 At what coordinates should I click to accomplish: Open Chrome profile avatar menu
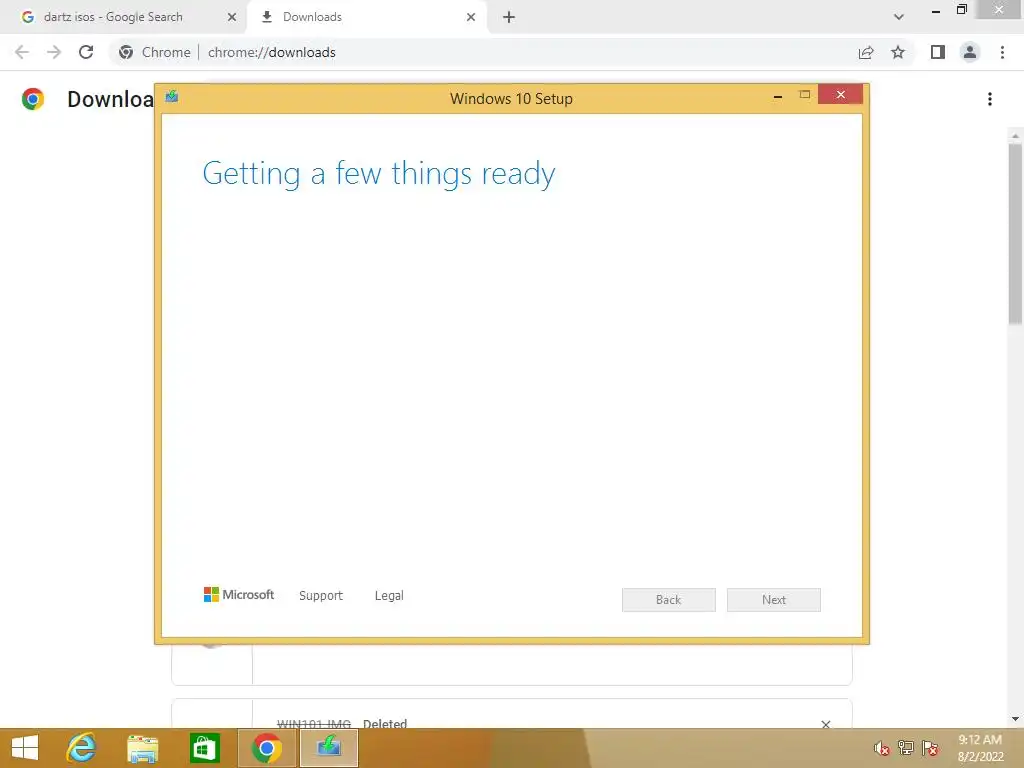[x=970, y=52]
